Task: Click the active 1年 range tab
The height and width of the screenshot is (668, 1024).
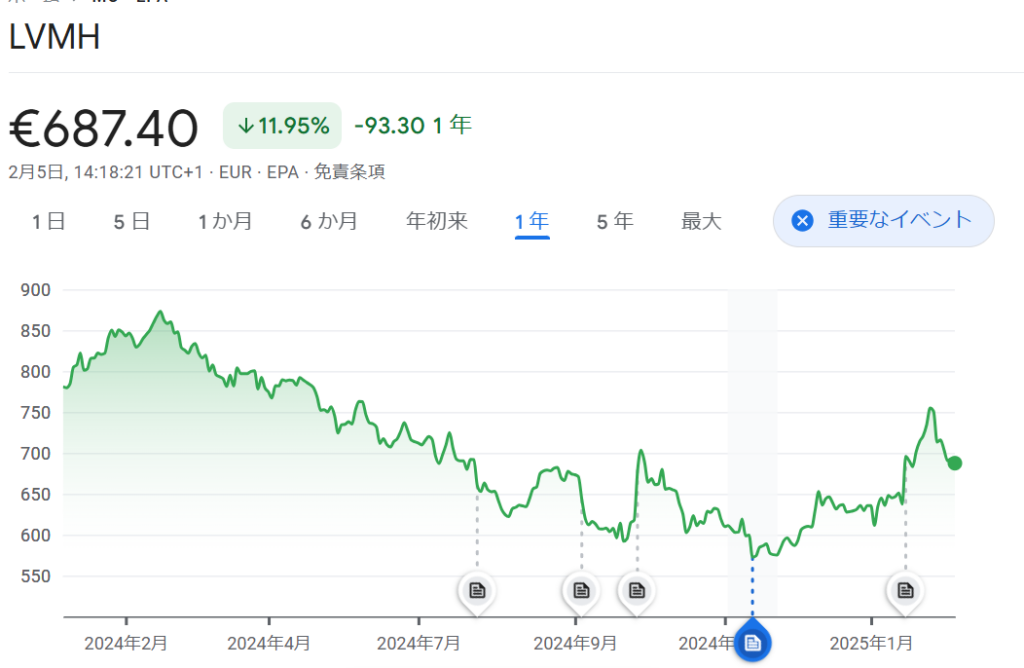Action: (x=532, y=222)
